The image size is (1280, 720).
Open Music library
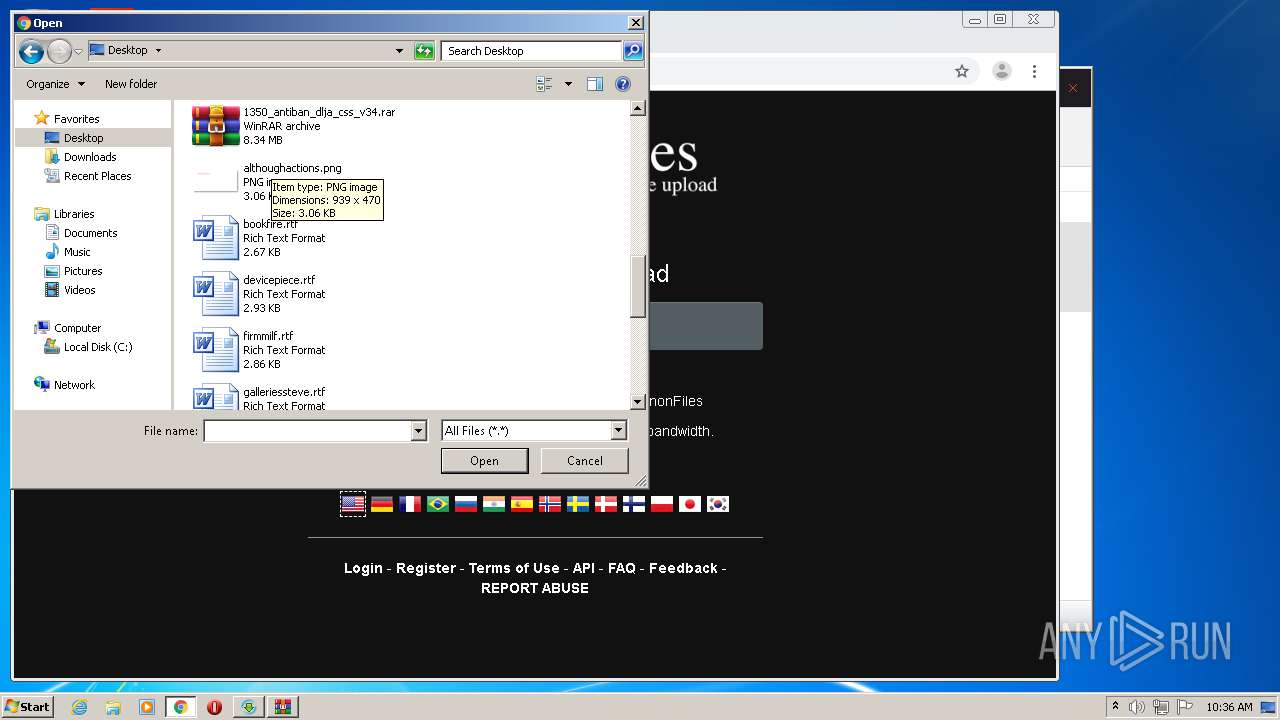coord(77,252)
